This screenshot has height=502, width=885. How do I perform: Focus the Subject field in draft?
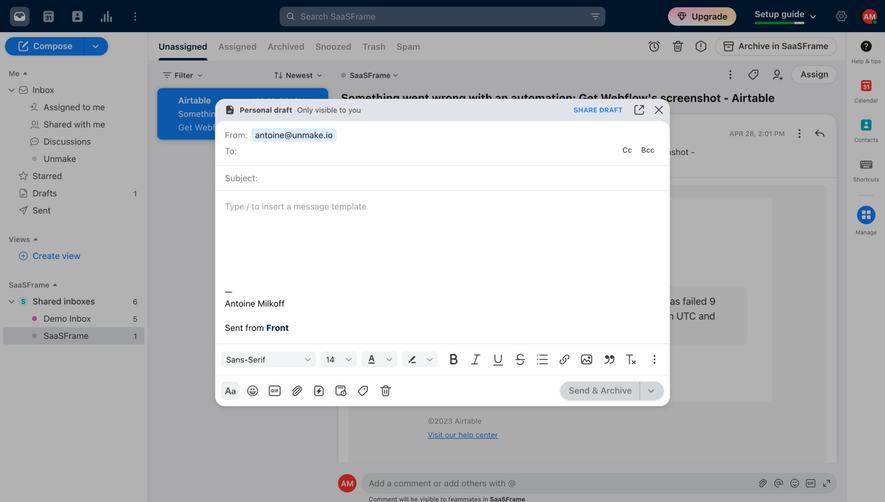(442, 178)
